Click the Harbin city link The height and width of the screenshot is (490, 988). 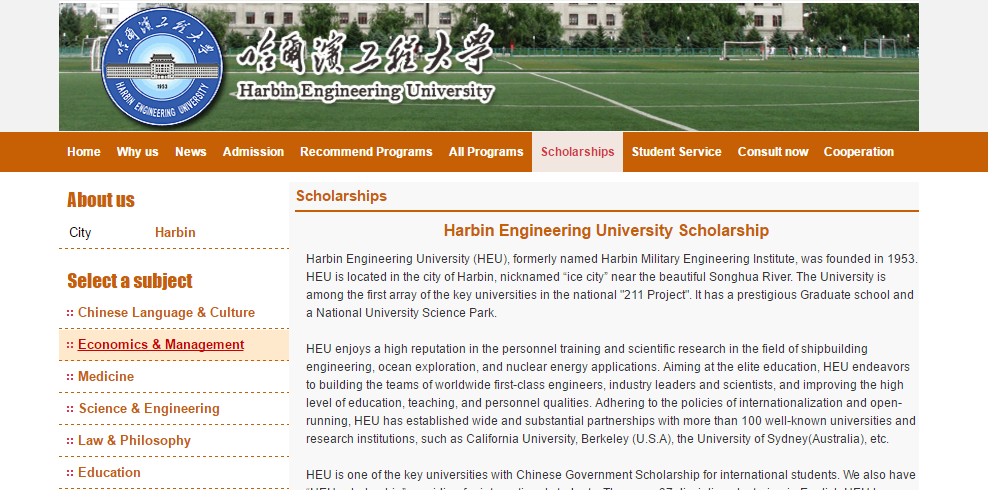tap(175, 232)
